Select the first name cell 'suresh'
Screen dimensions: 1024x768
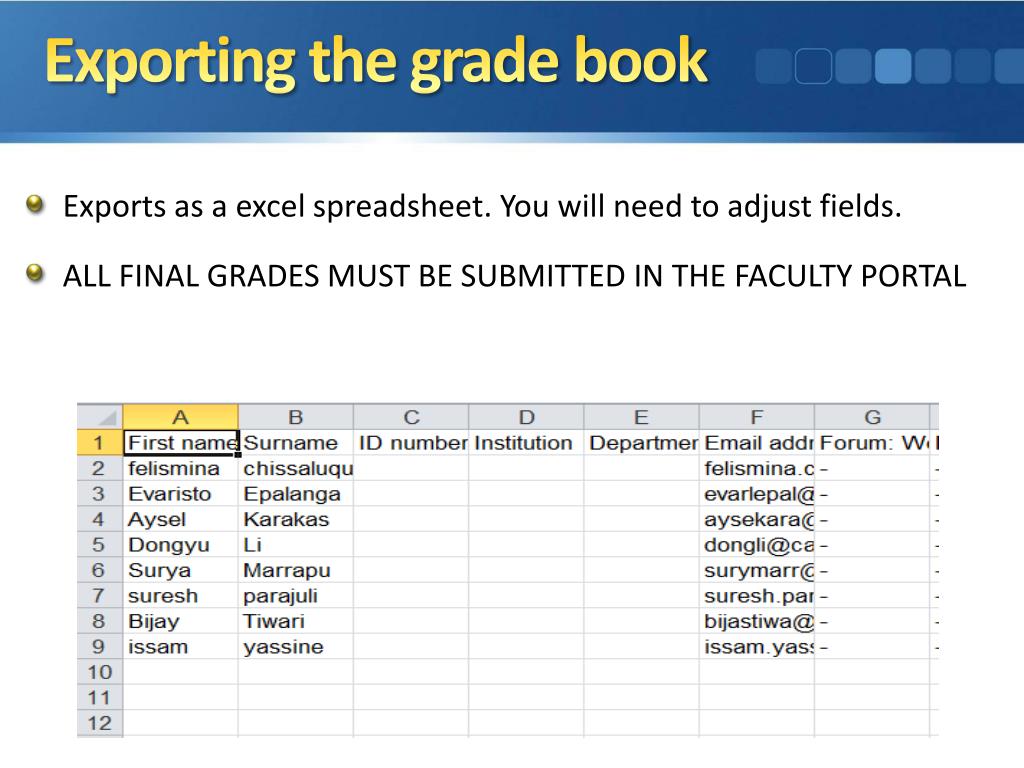click(x=181, y=596)
